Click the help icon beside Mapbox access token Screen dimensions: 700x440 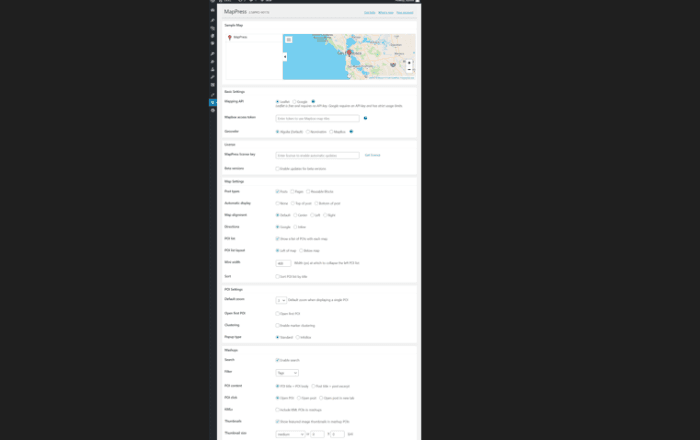click(x=365, y=118)
